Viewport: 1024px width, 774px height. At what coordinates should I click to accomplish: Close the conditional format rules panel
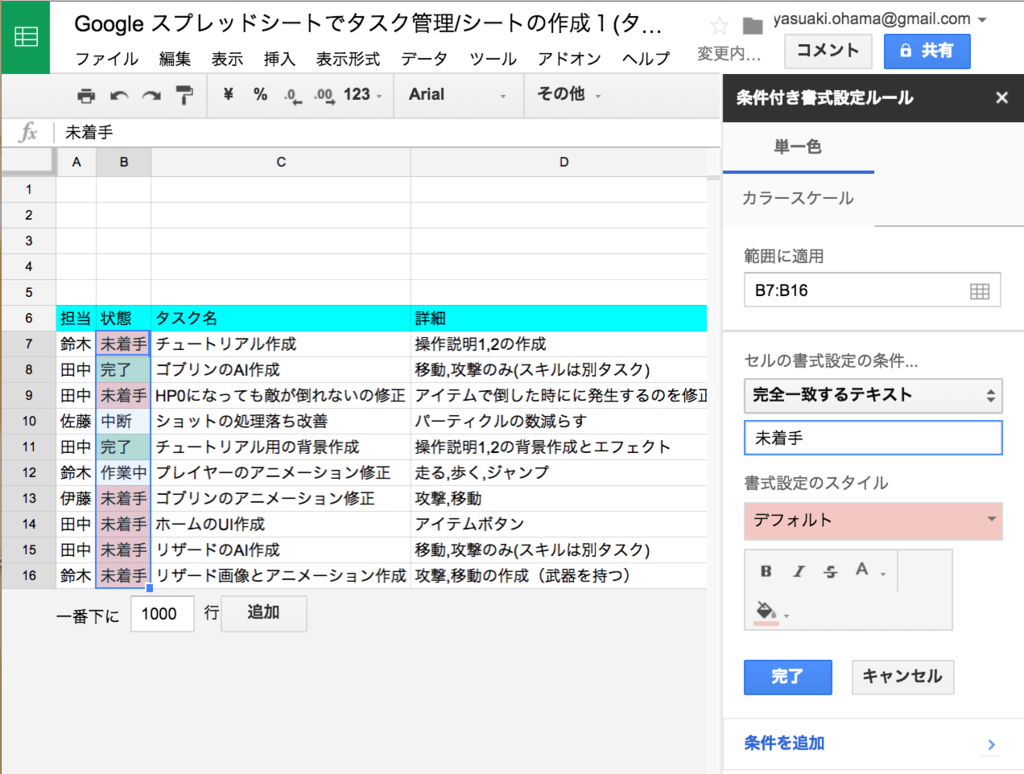tap(1002, 98)
